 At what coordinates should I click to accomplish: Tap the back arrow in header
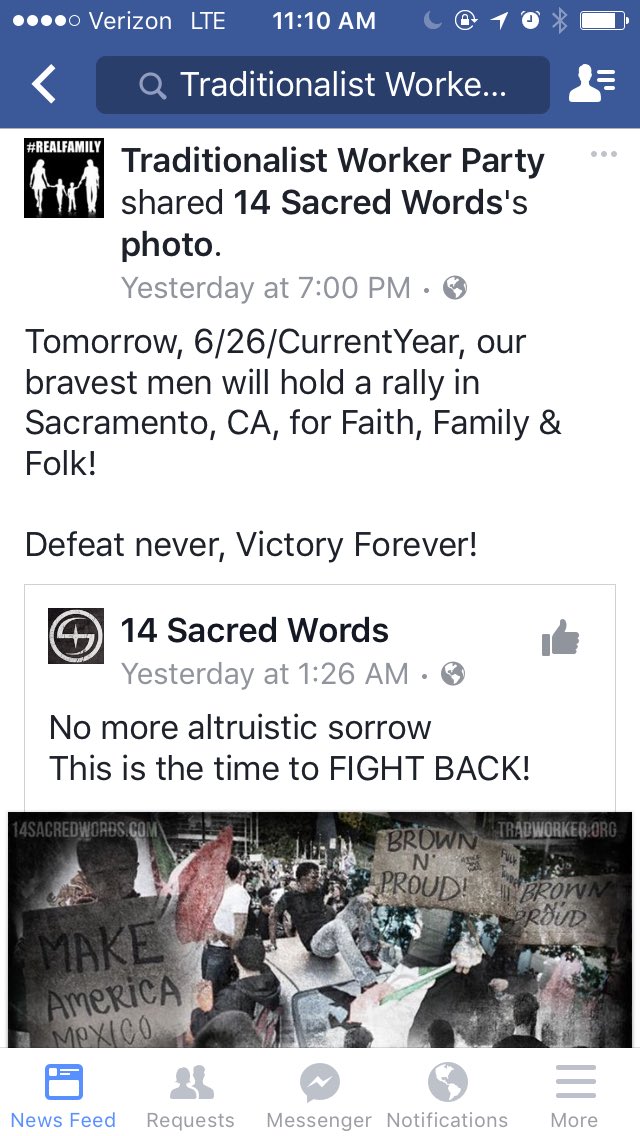click(x=43, y=84)
